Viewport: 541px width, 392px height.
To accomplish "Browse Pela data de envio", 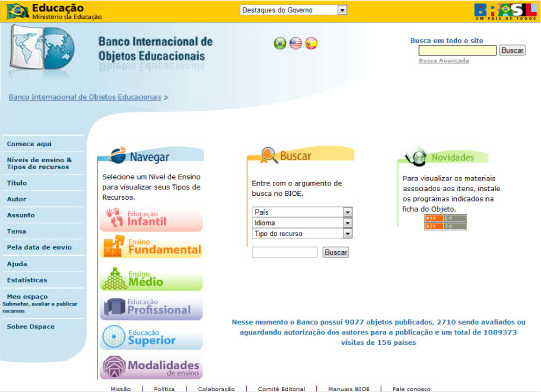I will coord(39,247).
